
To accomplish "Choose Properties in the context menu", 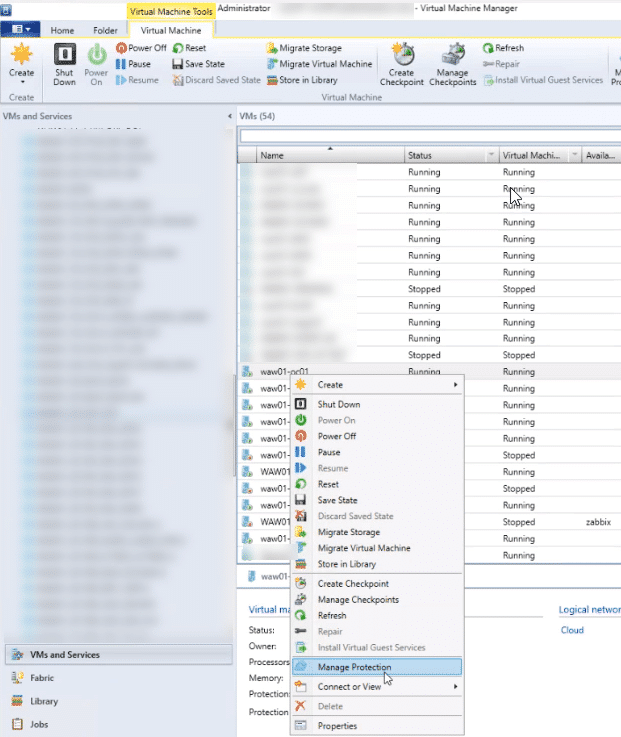I will pyautogui.click(x=337, y=726).
